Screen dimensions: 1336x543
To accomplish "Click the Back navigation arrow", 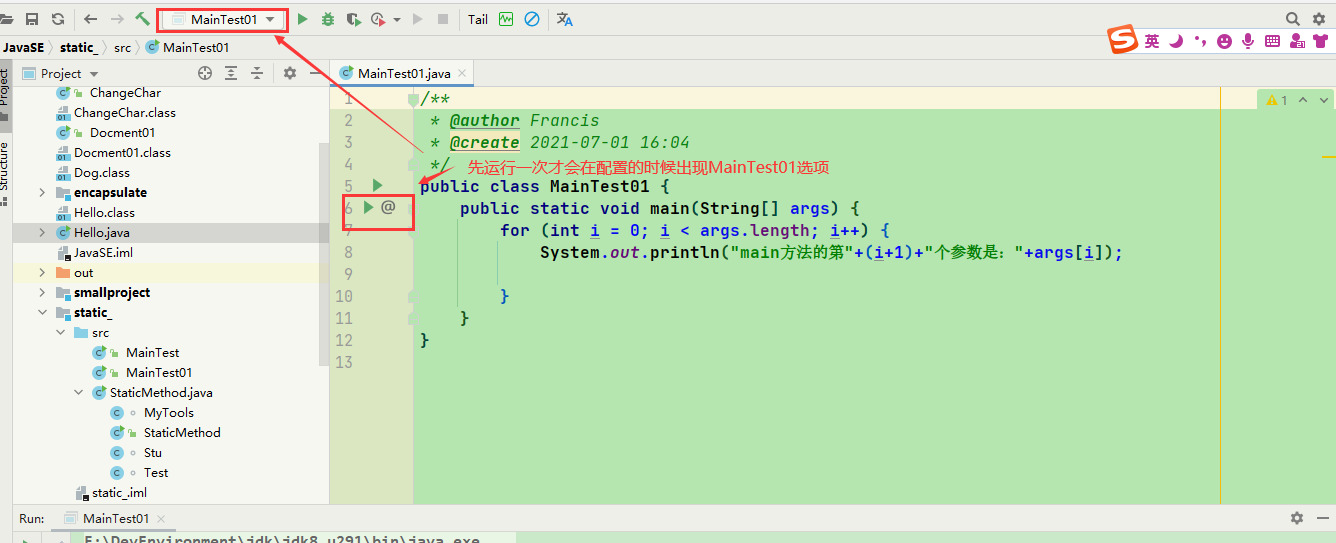I will [x=91, y=19].
